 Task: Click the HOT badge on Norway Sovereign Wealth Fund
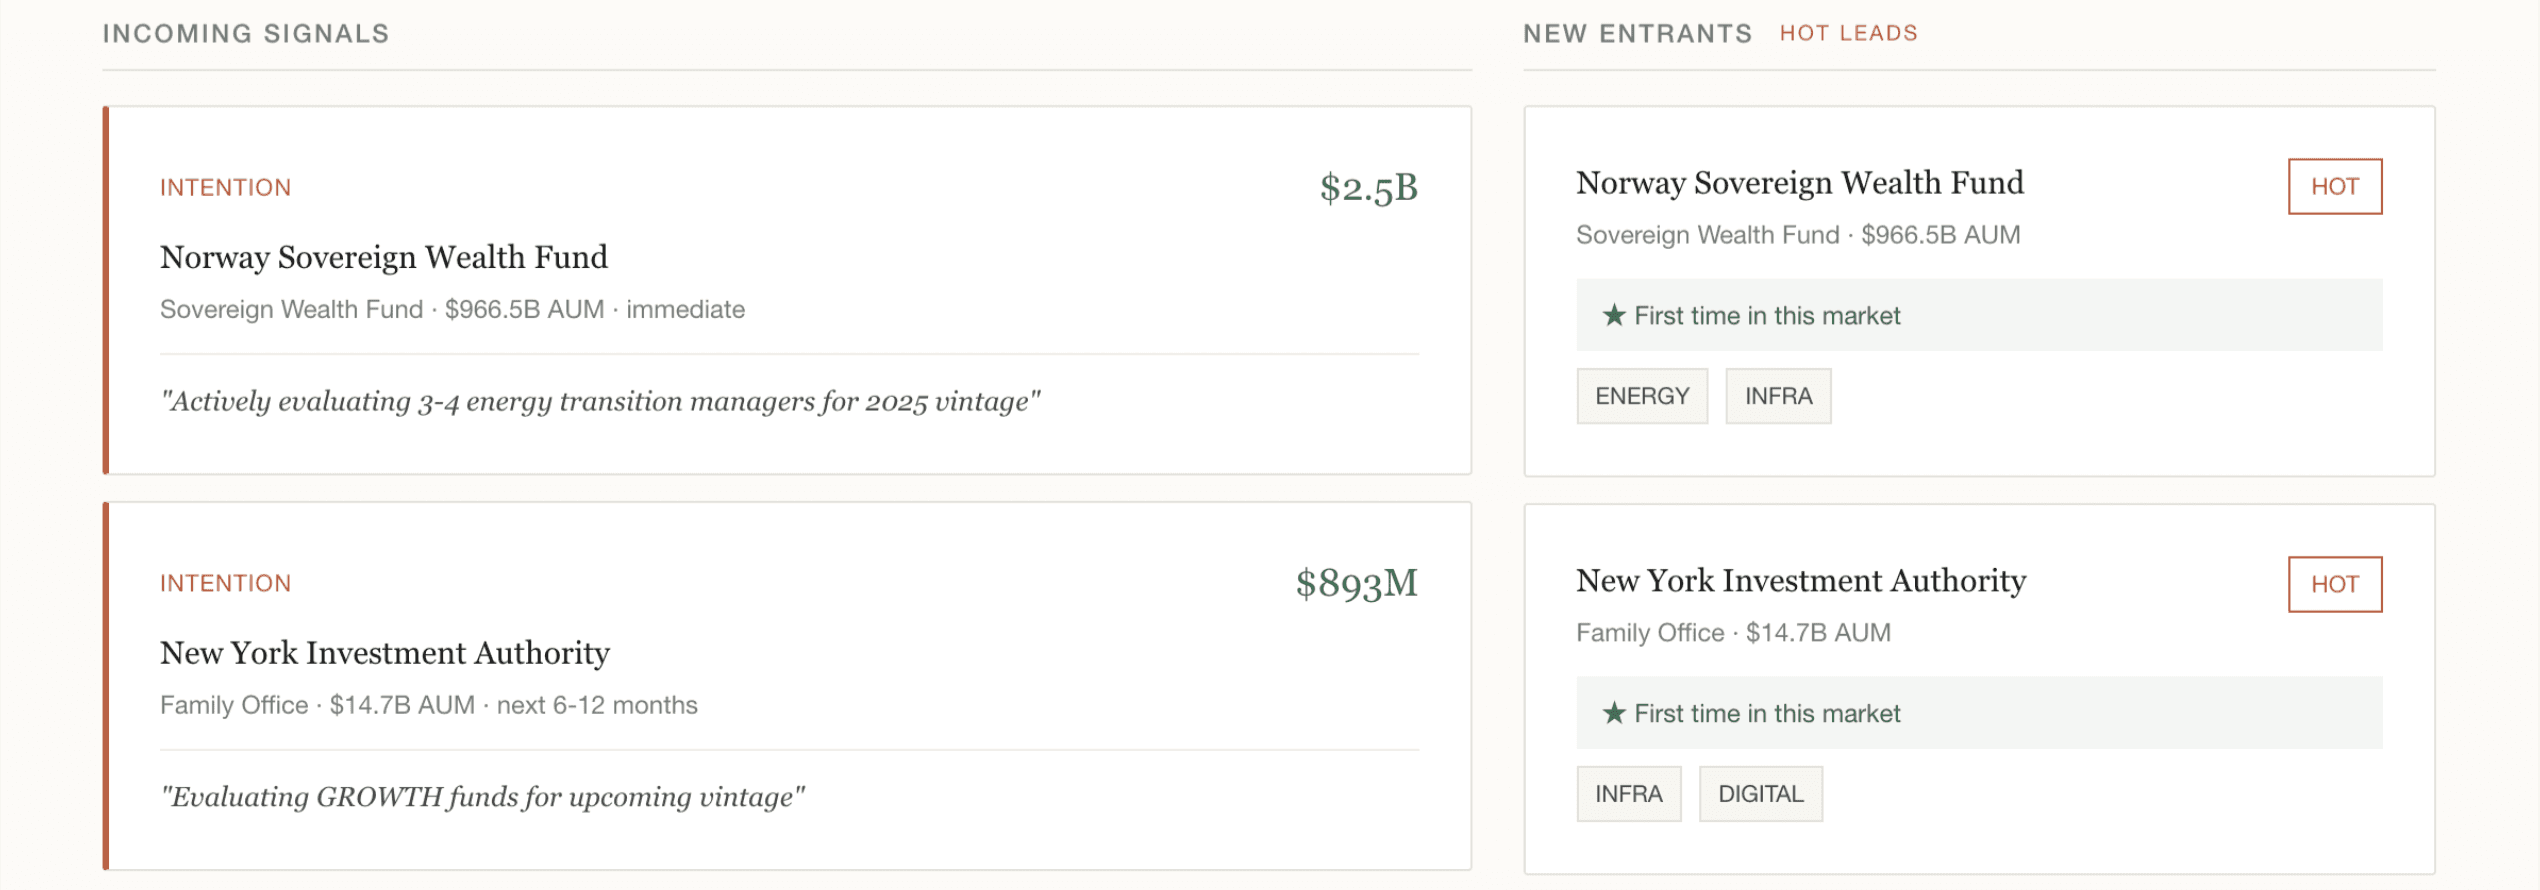(2334, 187)
